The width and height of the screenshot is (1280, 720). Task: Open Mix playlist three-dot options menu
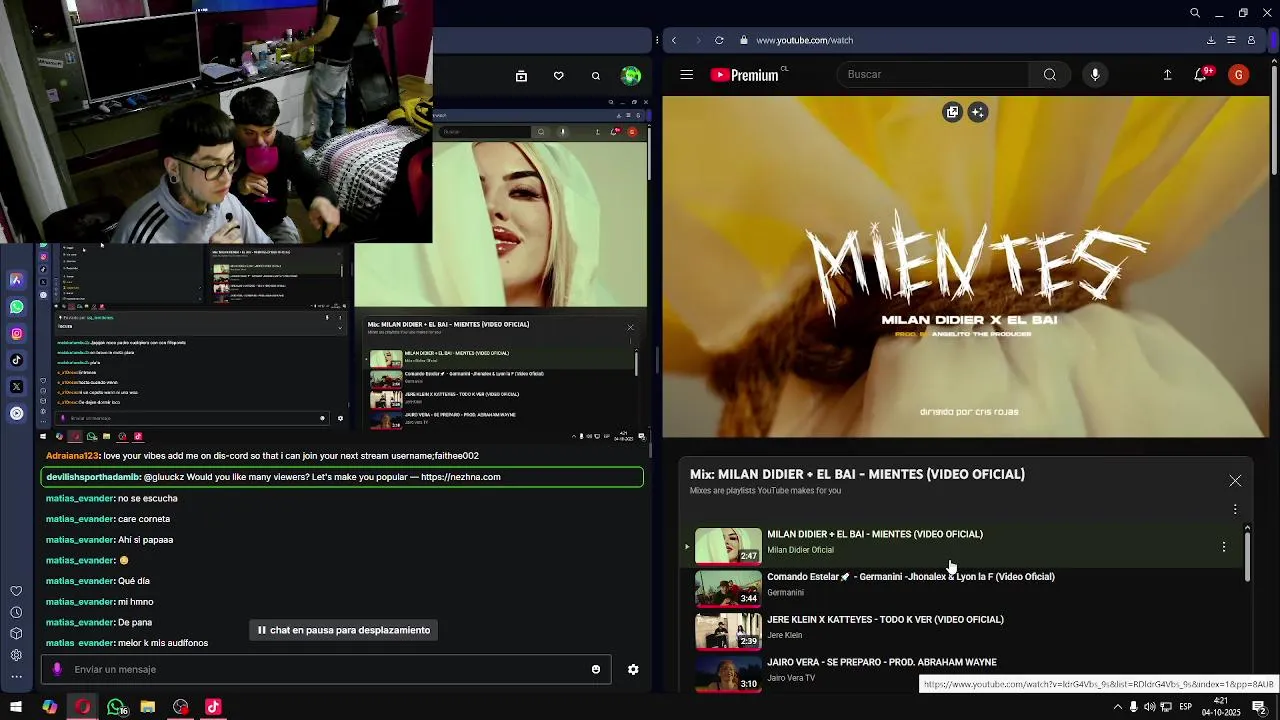[1235, 509]
